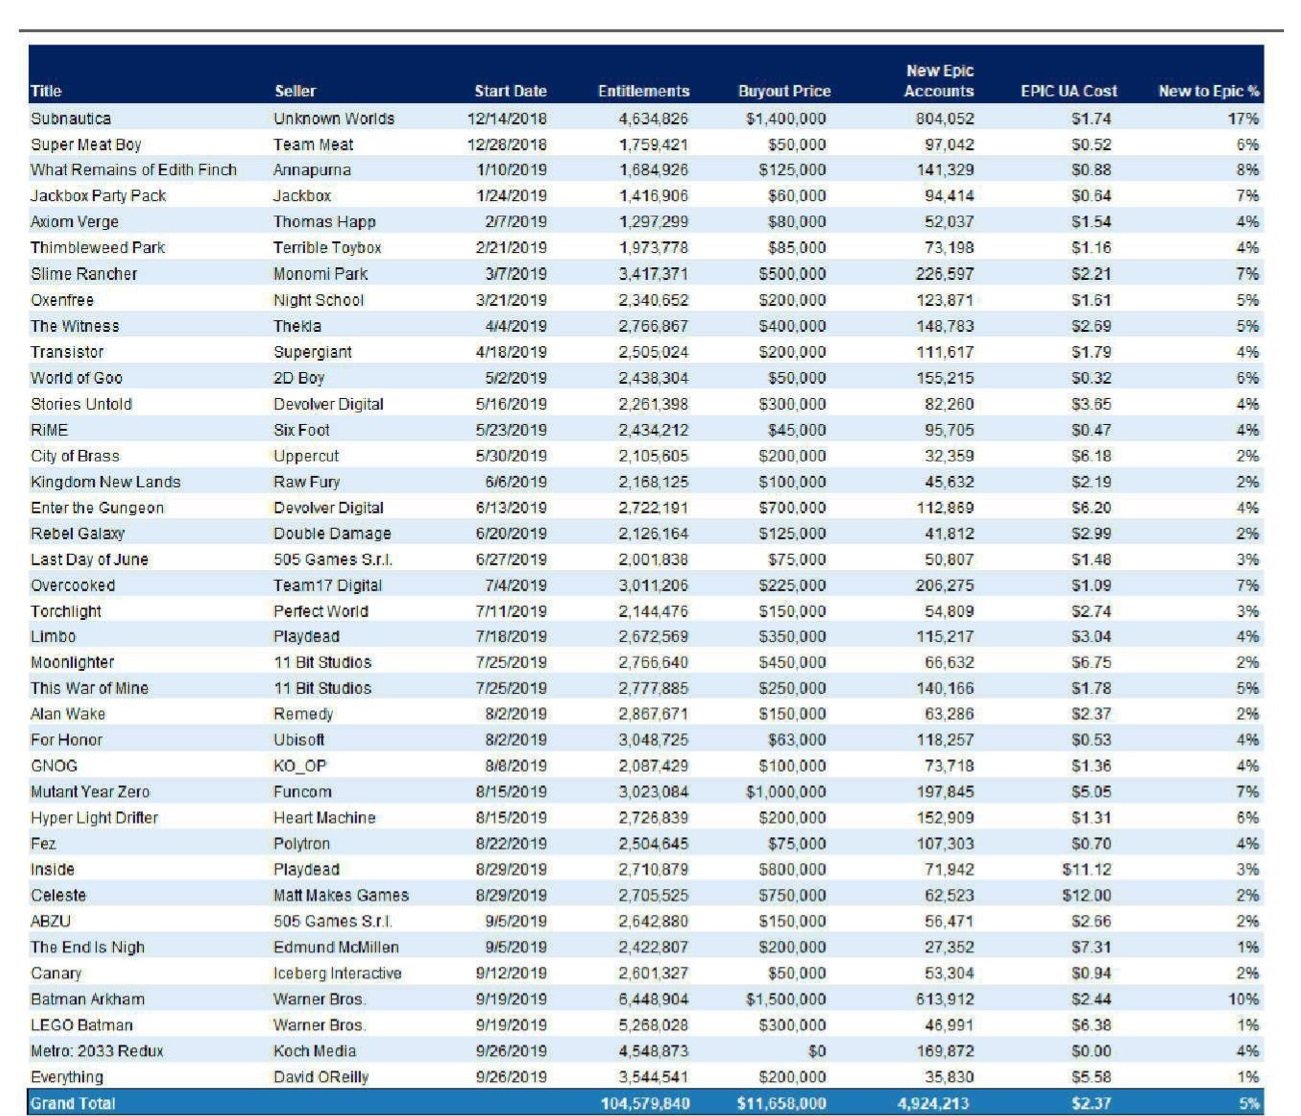Select the Super Meat Boy title cell
The width and height of the screenshot is (1301, 1116).
click(x=86, y=144)
